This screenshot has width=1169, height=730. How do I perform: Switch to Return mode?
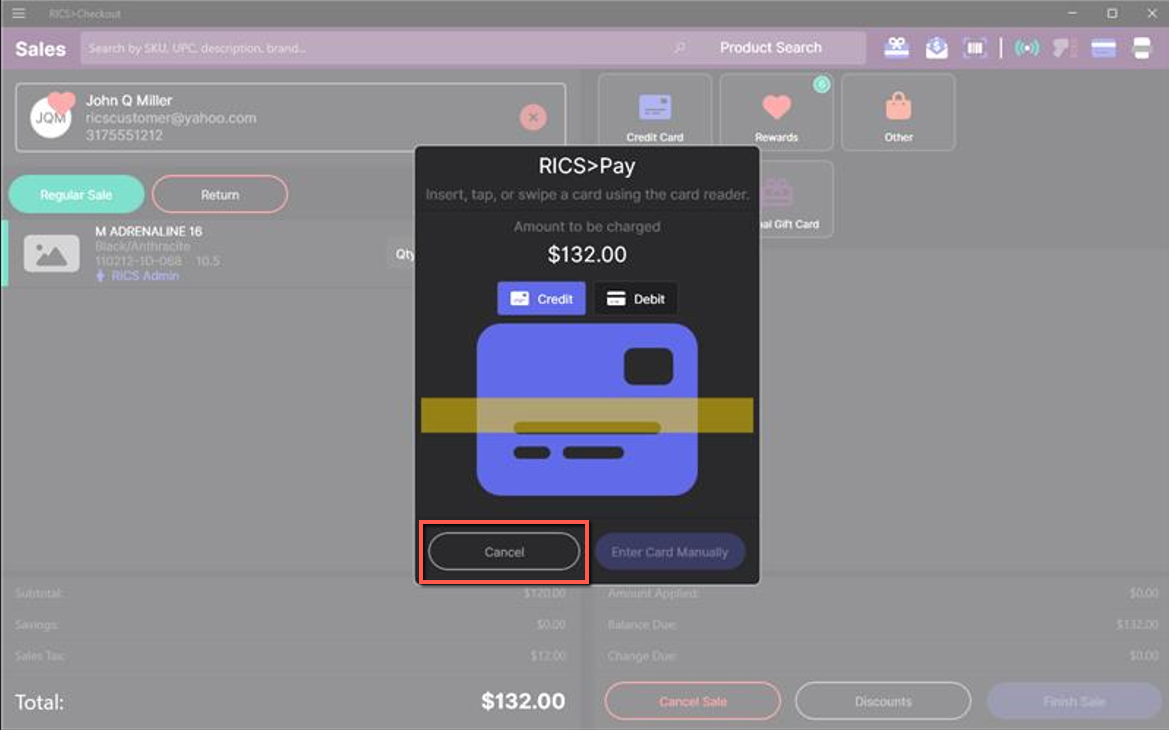pyautogui.click(x=220, y=195)
